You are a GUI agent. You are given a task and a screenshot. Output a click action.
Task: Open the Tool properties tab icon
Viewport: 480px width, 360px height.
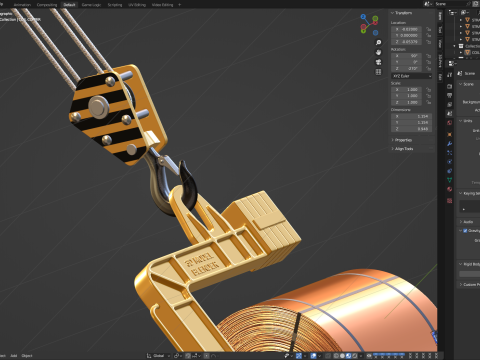tap(449, 75)
